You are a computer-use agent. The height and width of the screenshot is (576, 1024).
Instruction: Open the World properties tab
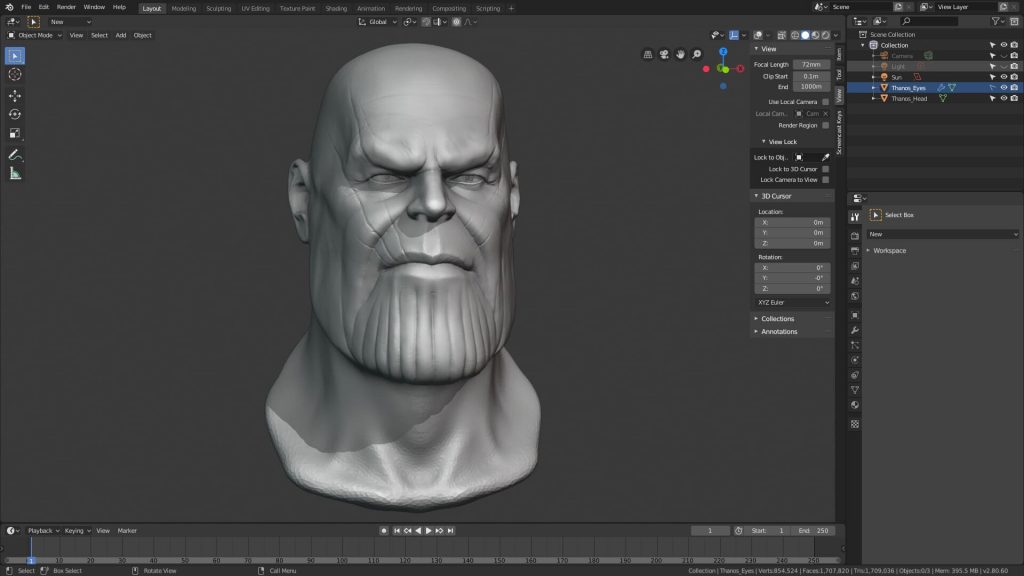point(855,296)
